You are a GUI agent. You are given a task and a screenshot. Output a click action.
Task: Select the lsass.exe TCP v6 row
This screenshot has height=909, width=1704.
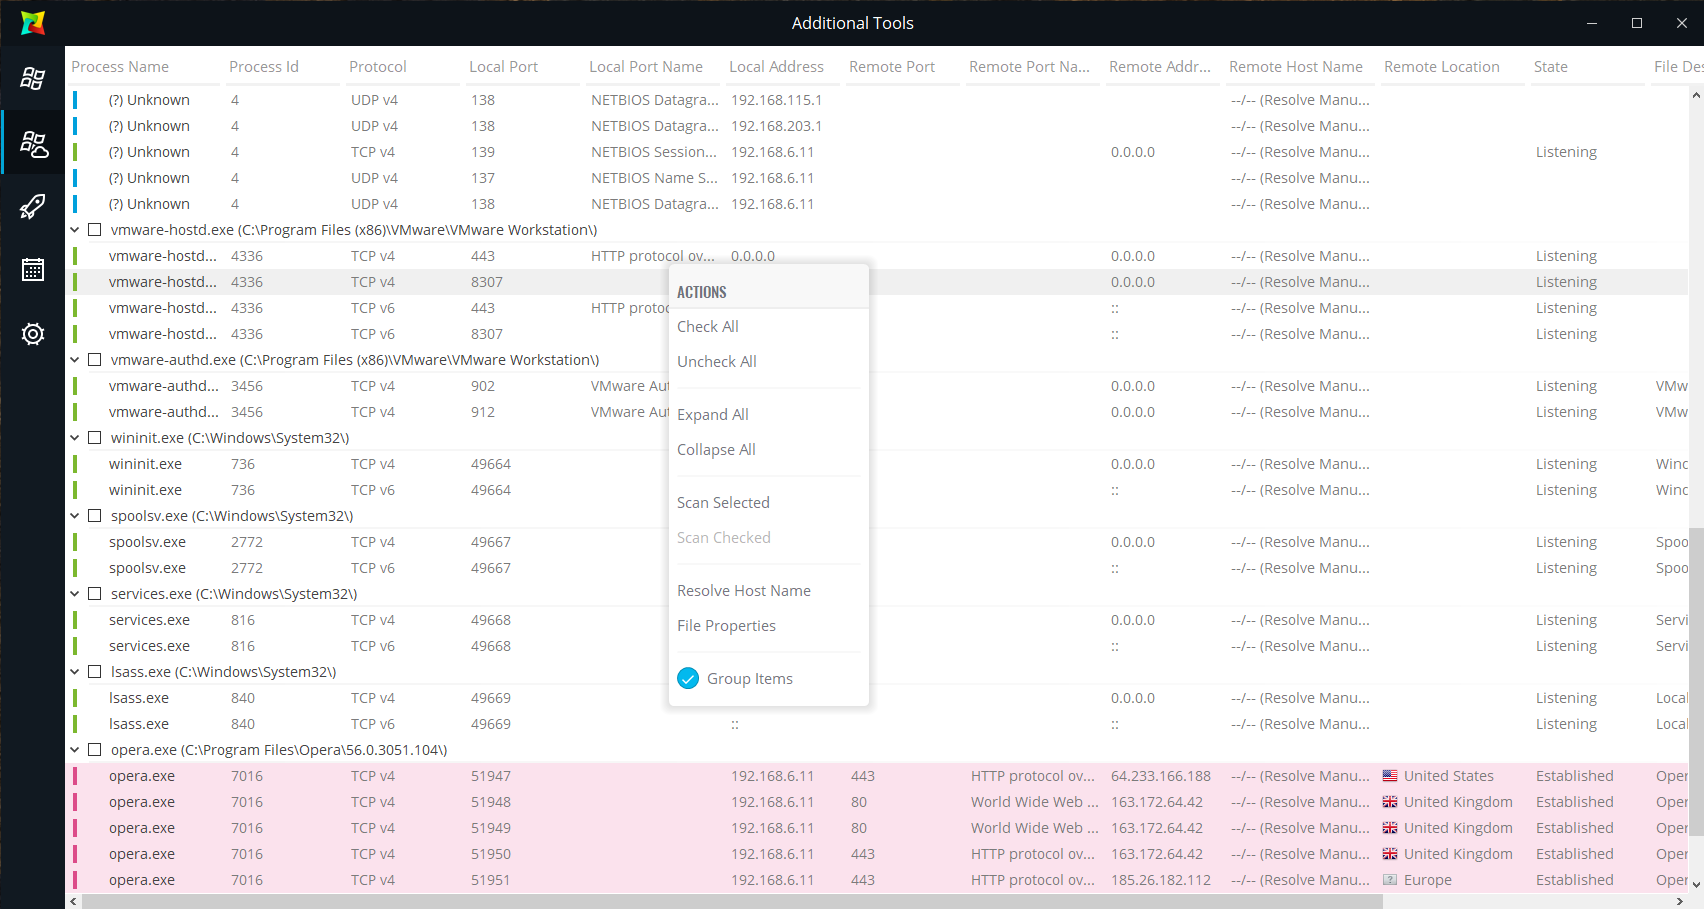[x=877, y=724]
